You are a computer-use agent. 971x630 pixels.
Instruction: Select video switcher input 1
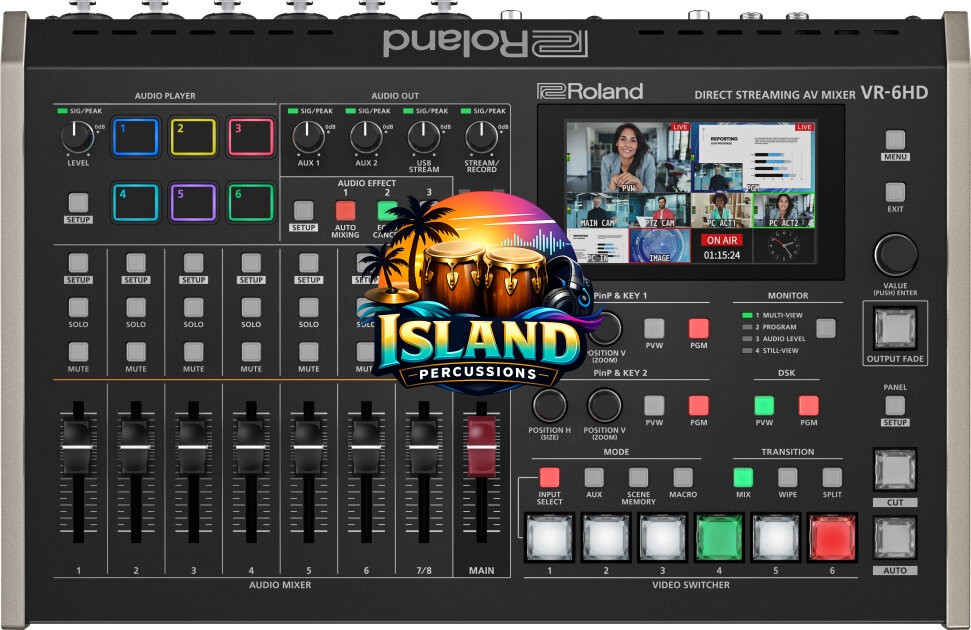tap(549, 537)
